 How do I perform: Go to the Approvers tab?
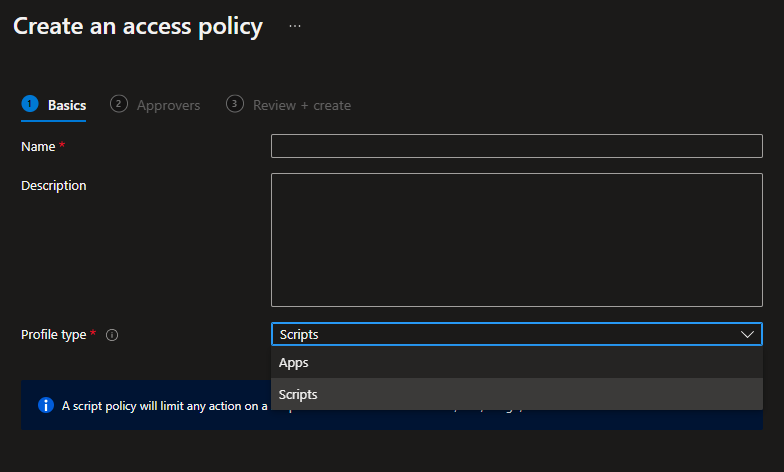tap(168, 105)
